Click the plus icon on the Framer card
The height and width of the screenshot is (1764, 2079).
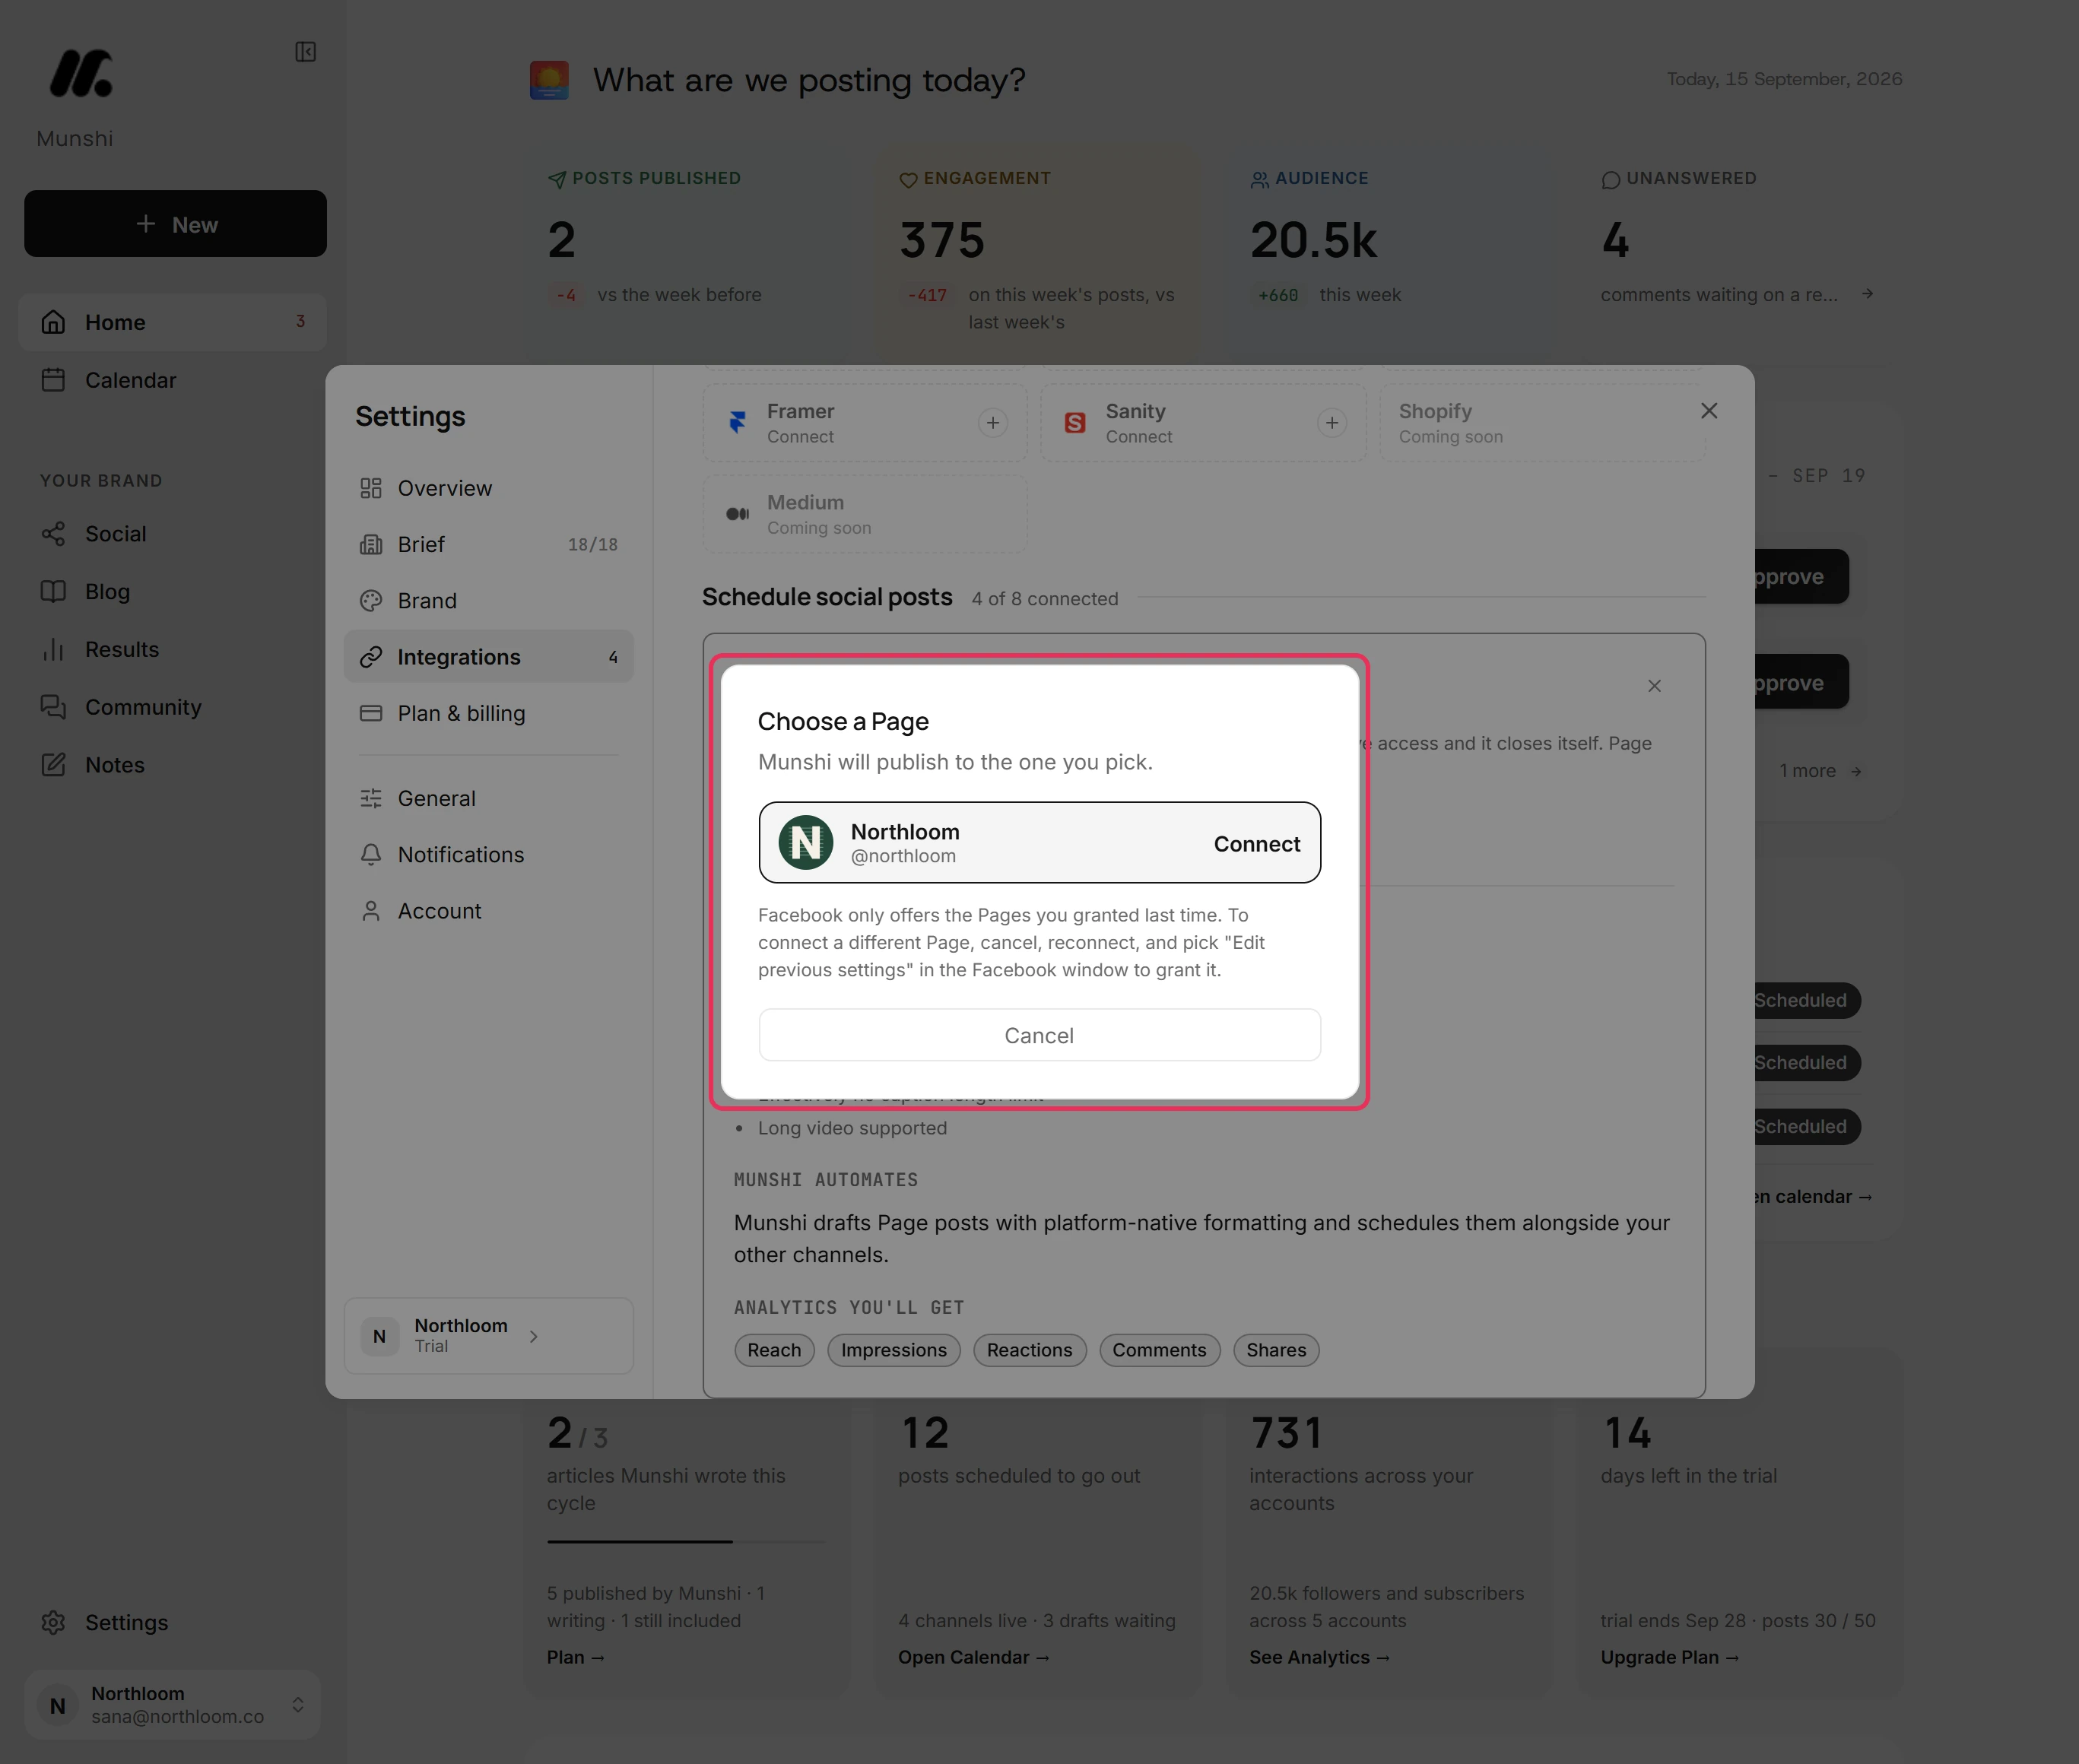click(x=992, y=423)
